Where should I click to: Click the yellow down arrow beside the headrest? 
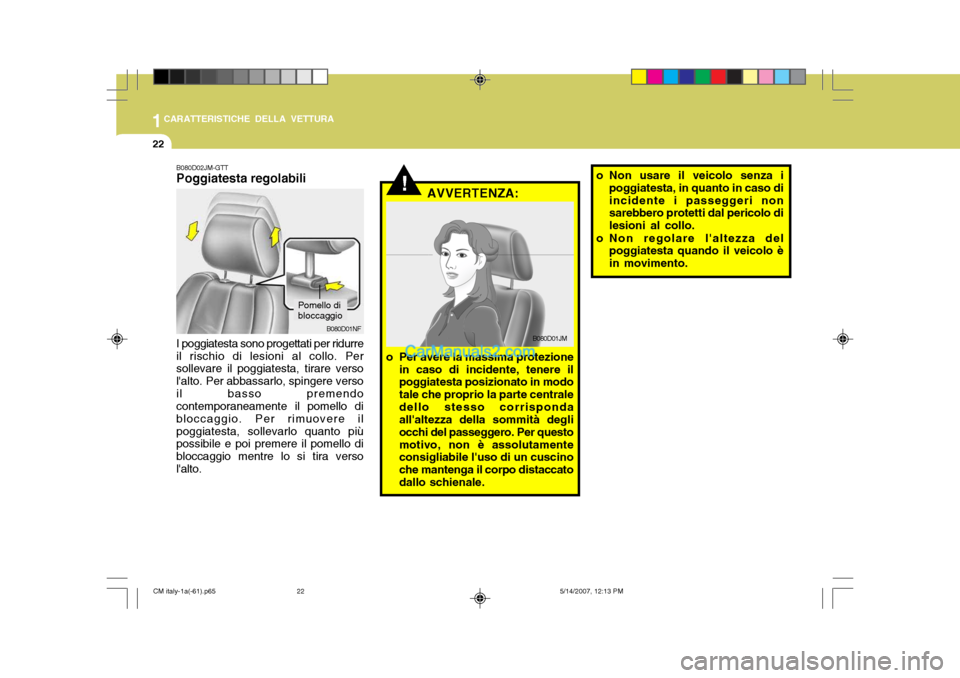(192, 231)
